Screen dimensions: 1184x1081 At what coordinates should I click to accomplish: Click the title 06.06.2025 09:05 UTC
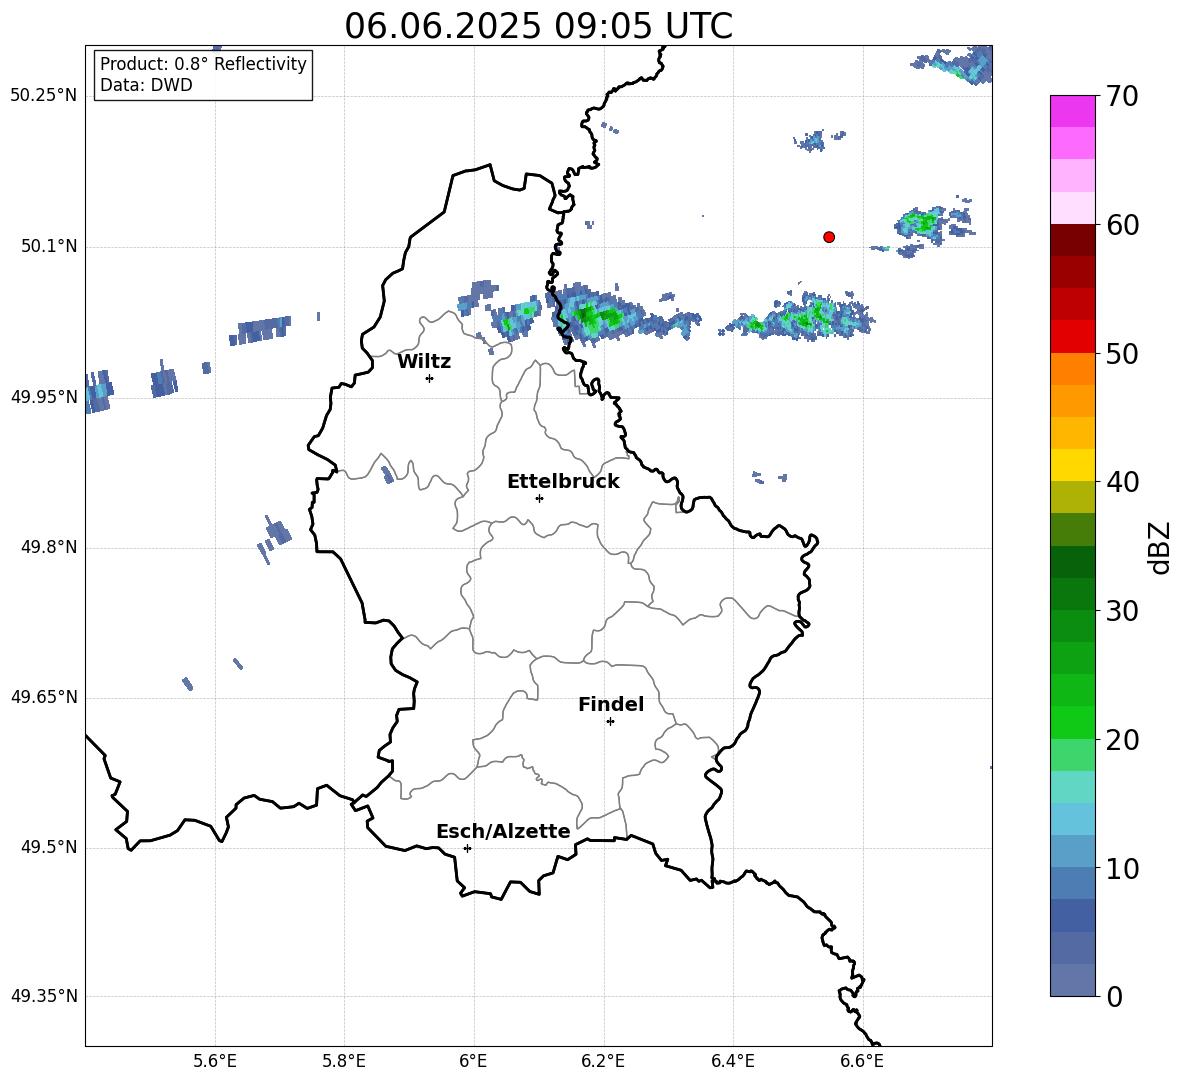click(x=538, y=26)
